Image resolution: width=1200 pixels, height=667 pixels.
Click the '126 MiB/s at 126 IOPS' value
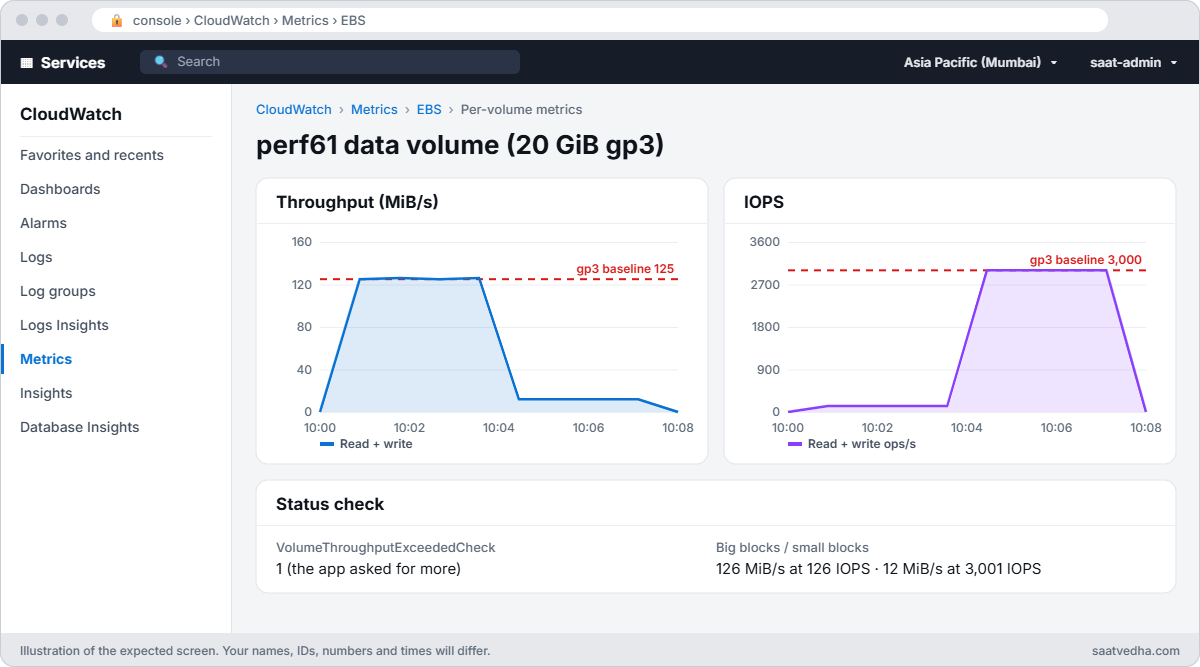pyautogui.click(x=793, y=569)
